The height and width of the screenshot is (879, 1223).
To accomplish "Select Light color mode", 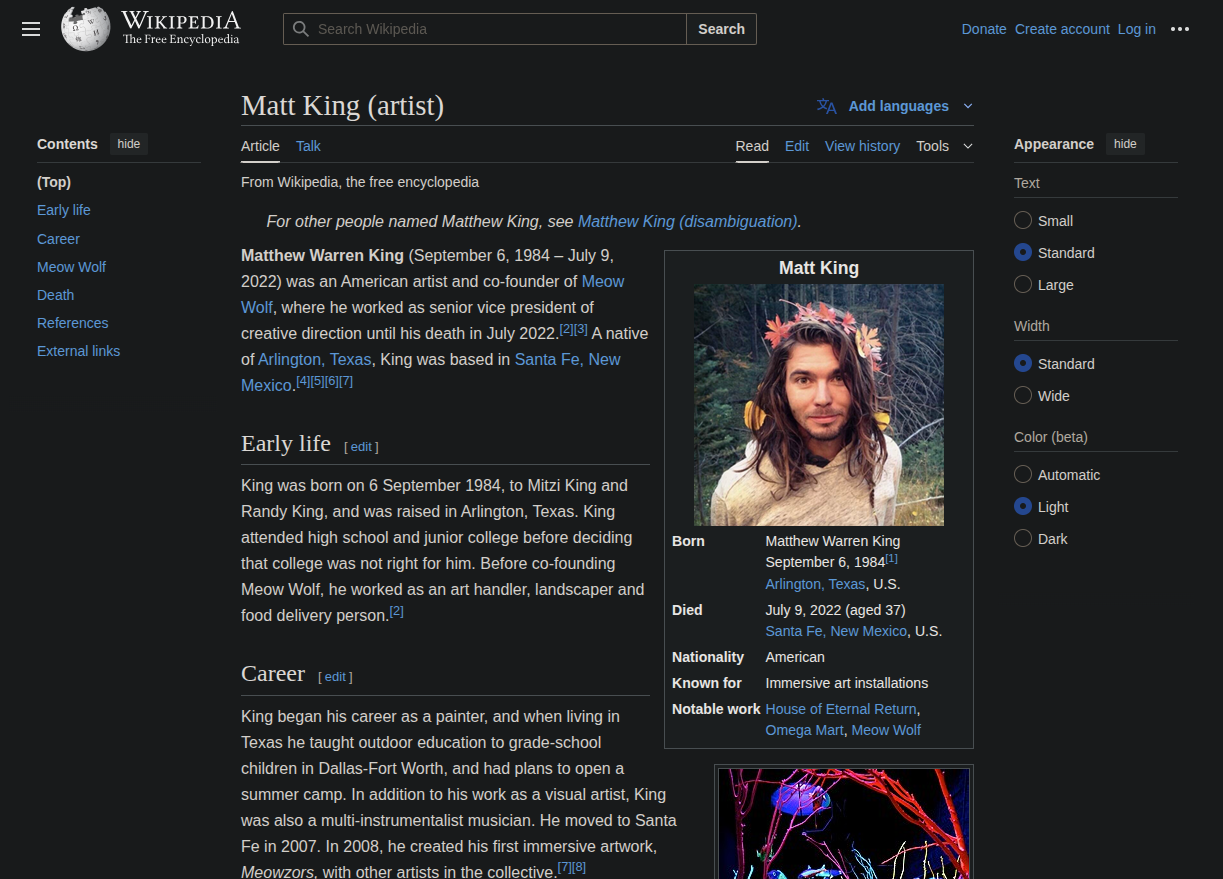I will 1023,506.
